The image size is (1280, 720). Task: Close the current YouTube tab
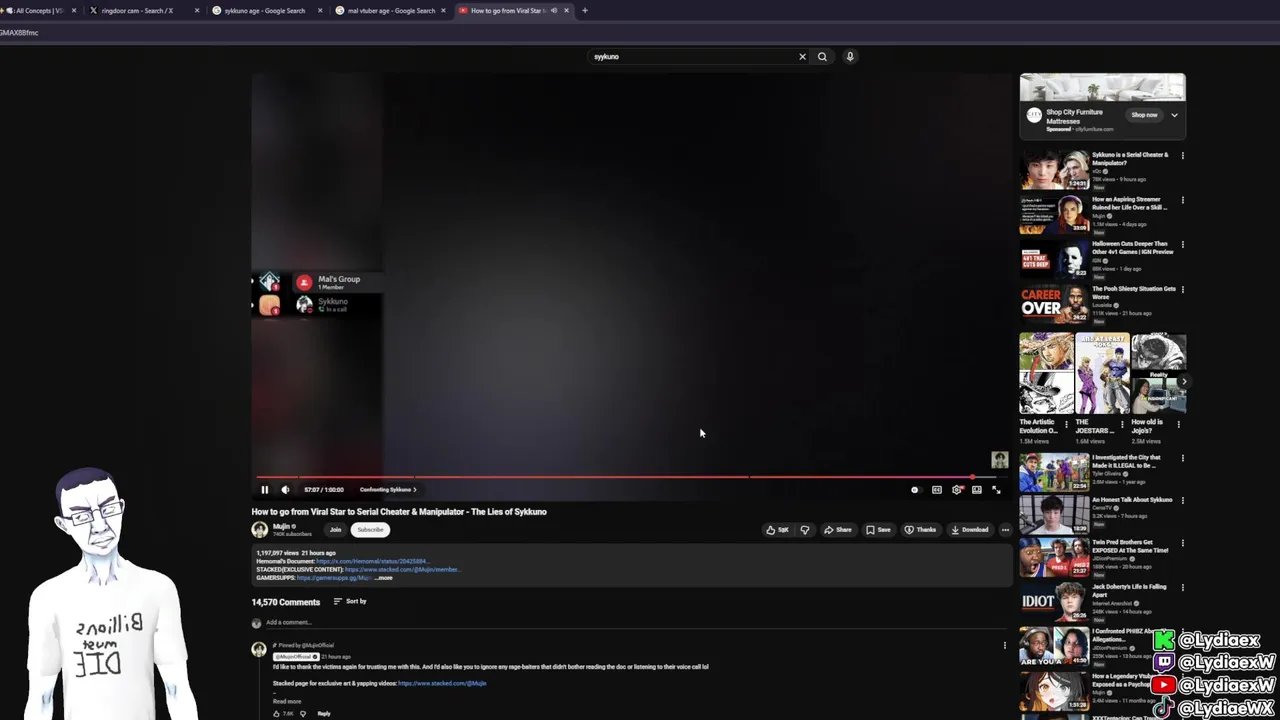(567, 11)
